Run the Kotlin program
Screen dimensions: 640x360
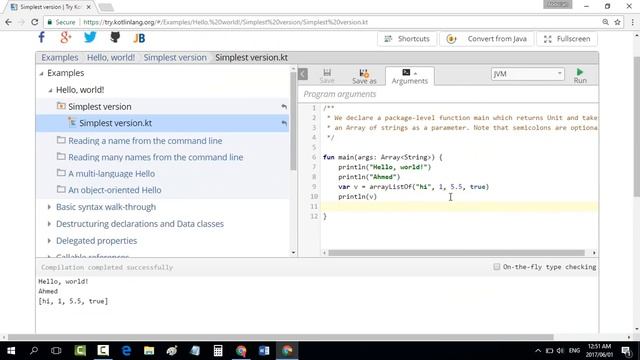pyautogui.click(x=580, y=76)
